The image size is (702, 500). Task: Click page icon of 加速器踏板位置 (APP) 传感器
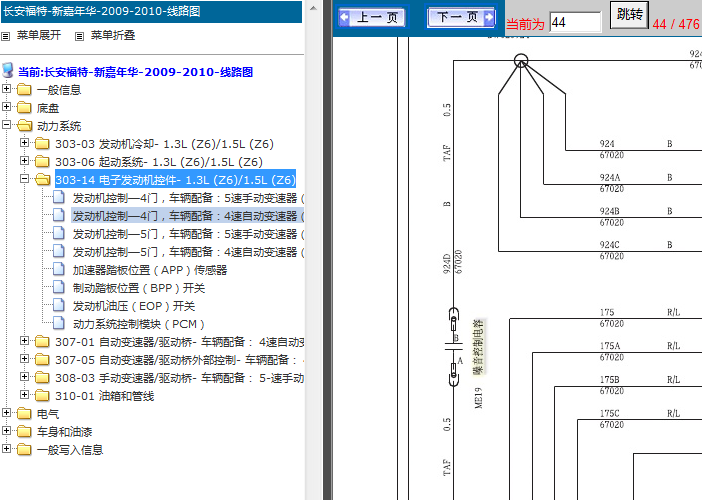tap(59, 269)
